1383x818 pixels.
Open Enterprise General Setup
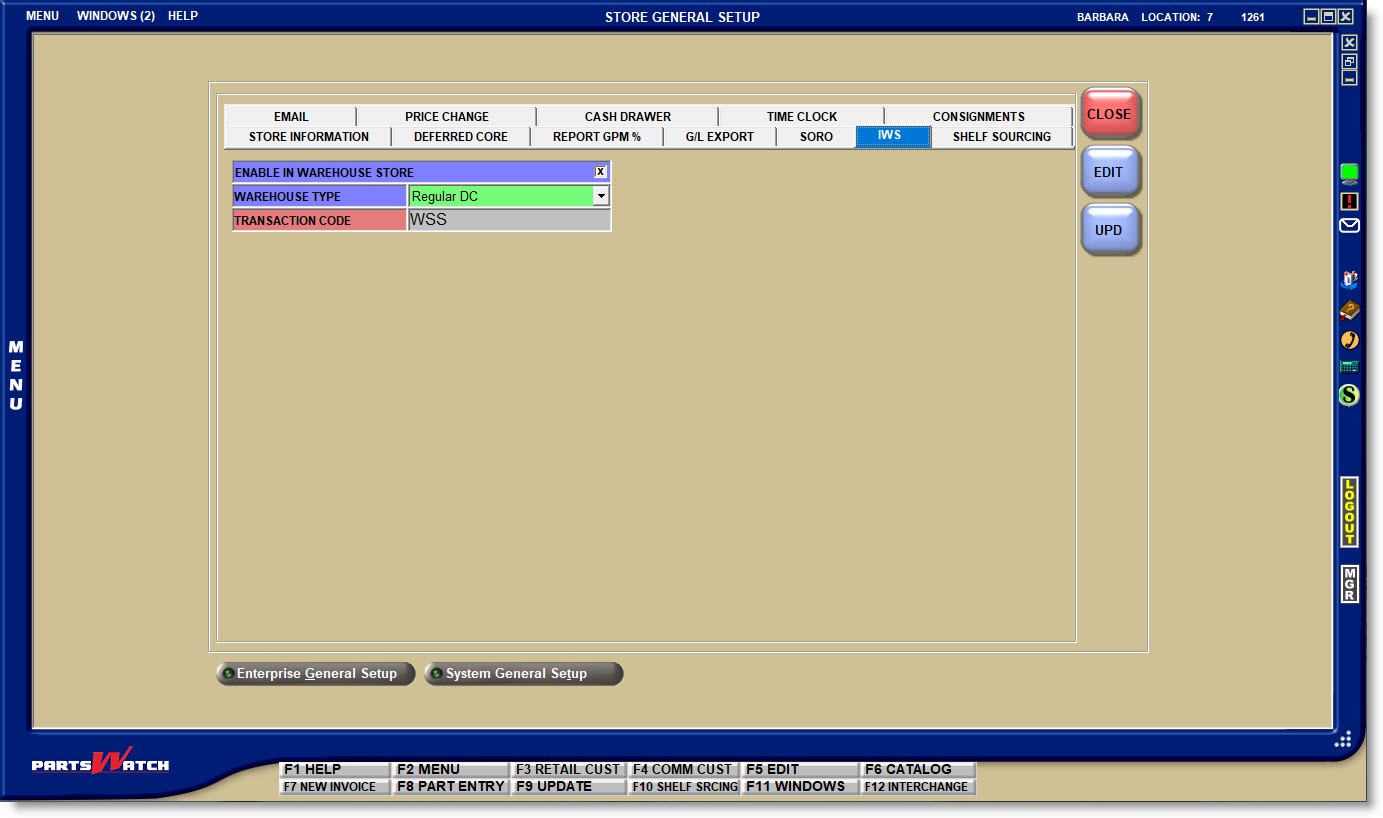pyautogui.click(x=315, y=673)
